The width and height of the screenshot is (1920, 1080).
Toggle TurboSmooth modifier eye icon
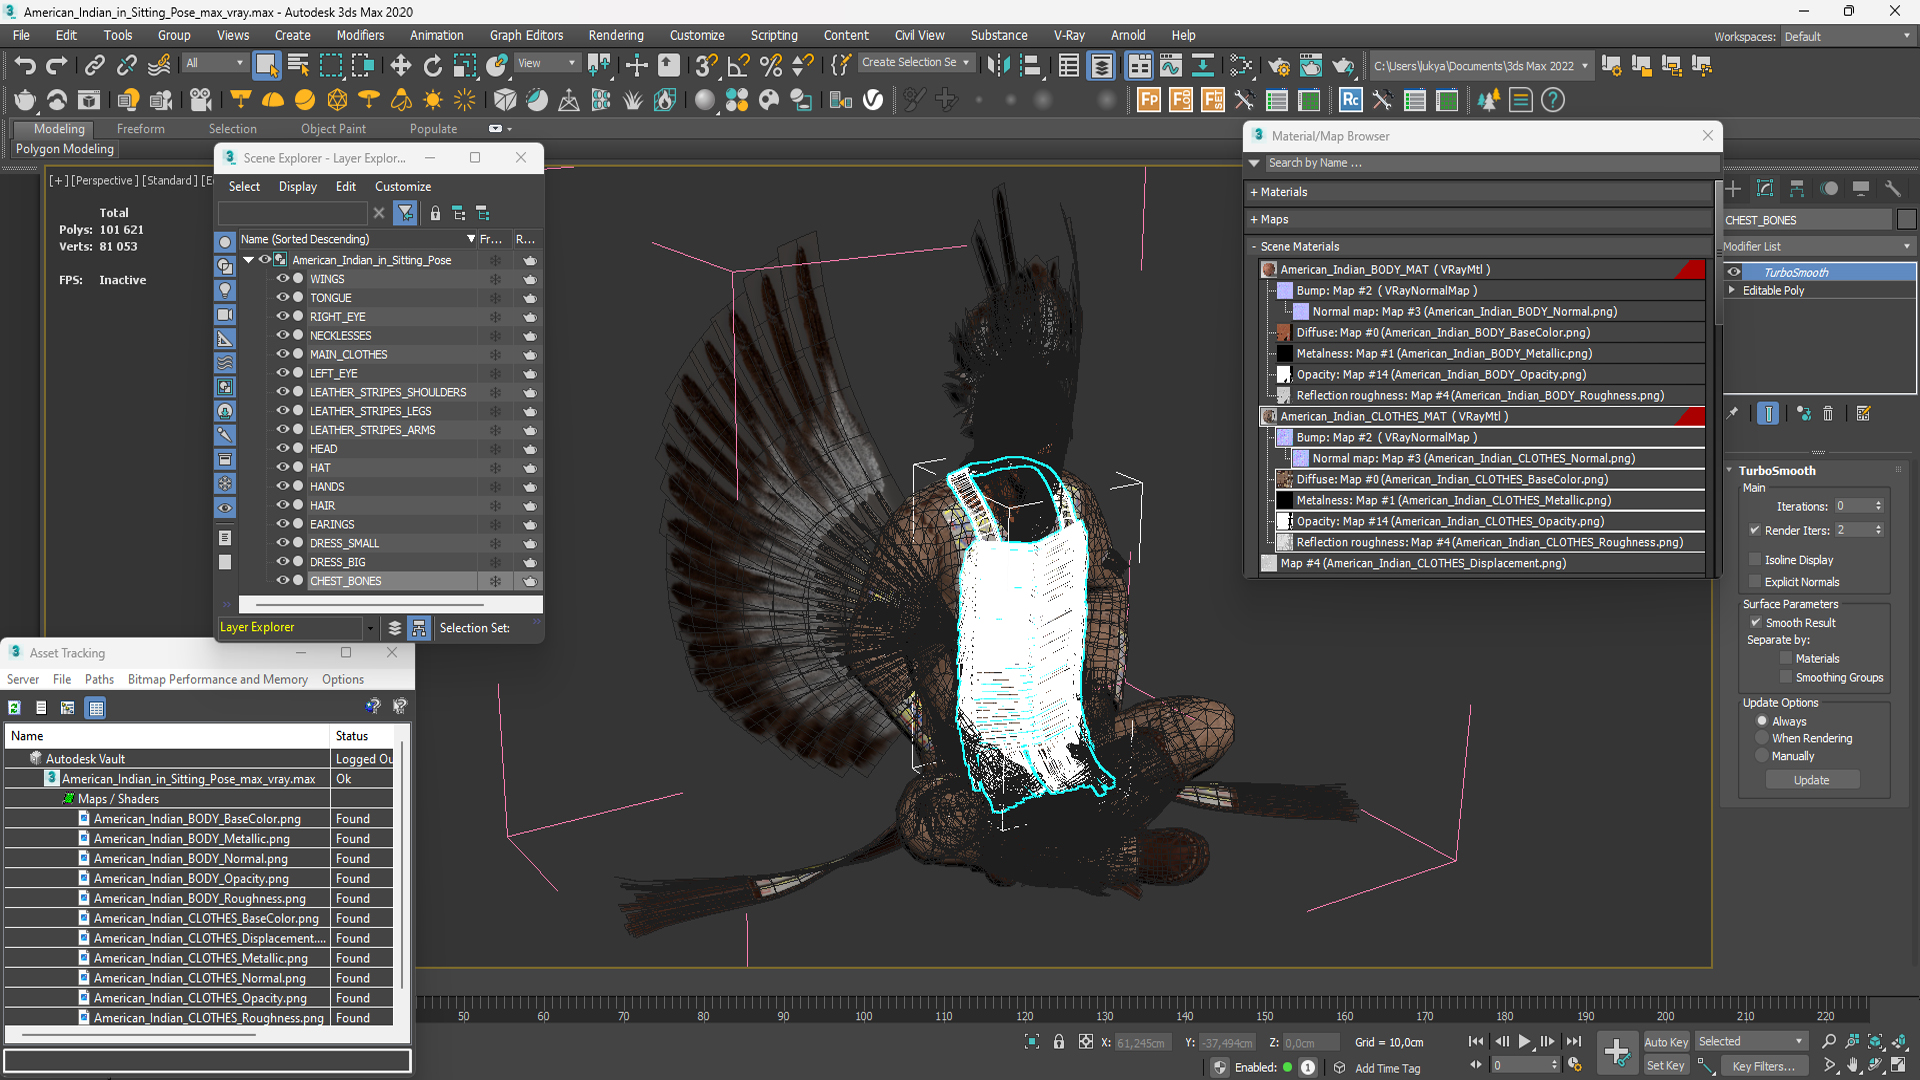[x=1734, y=272]
